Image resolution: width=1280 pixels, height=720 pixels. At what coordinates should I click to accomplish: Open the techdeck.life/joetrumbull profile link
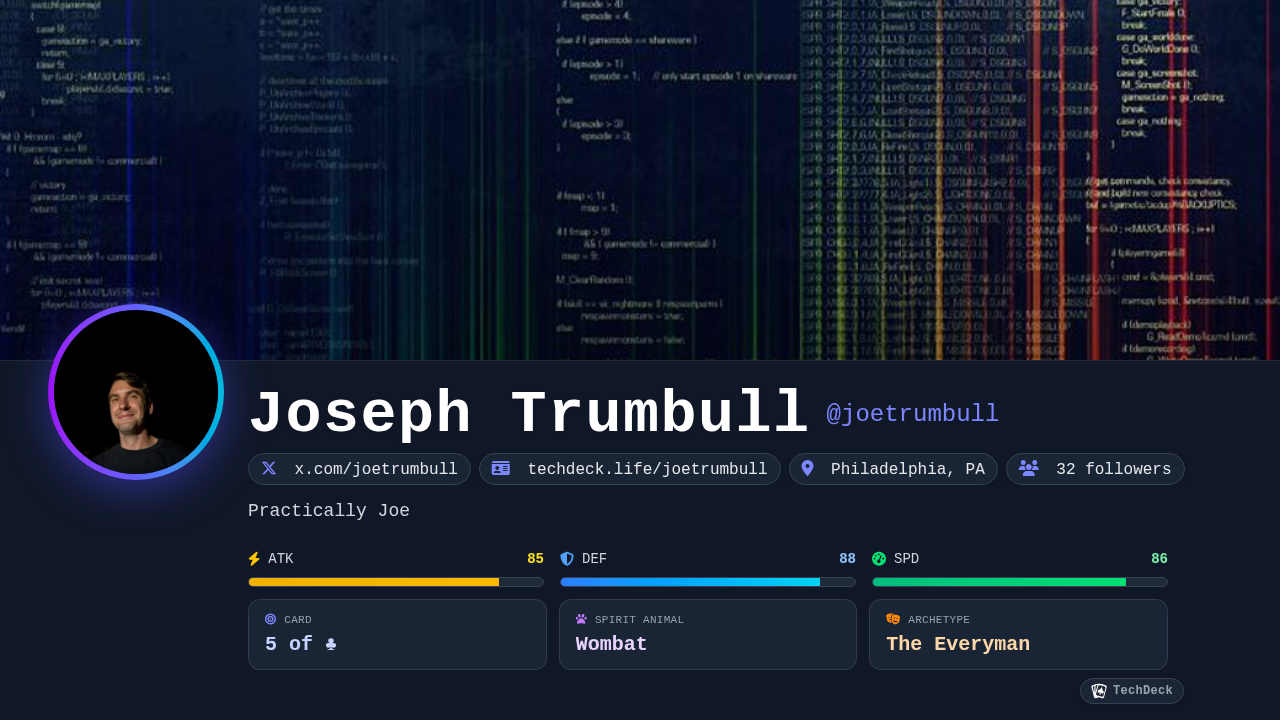click(646, 469)
